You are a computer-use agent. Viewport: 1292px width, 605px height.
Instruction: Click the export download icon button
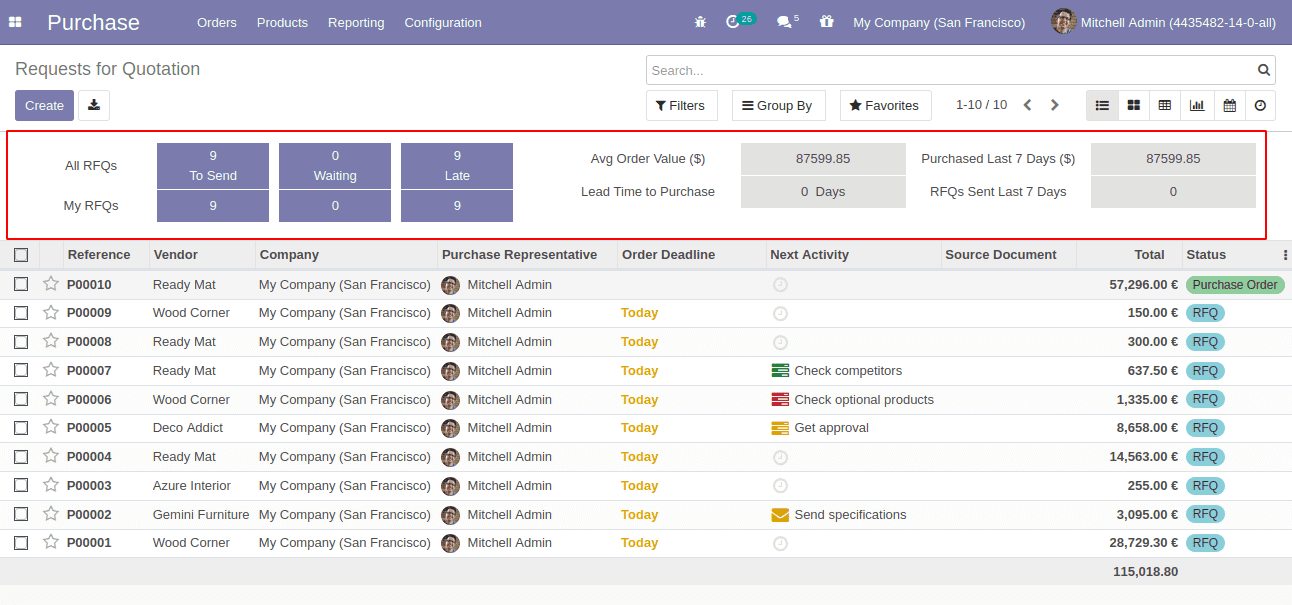[94, 105]
